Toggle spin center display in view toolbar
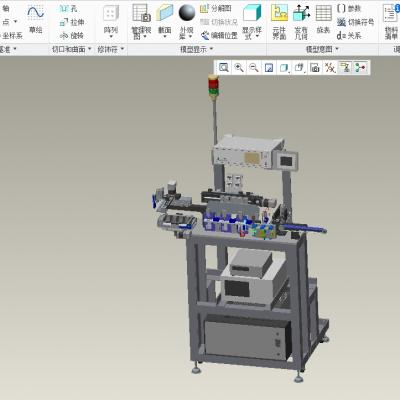Image resolution: width=400 pixels, height=400 pixels. pos(360,68)
